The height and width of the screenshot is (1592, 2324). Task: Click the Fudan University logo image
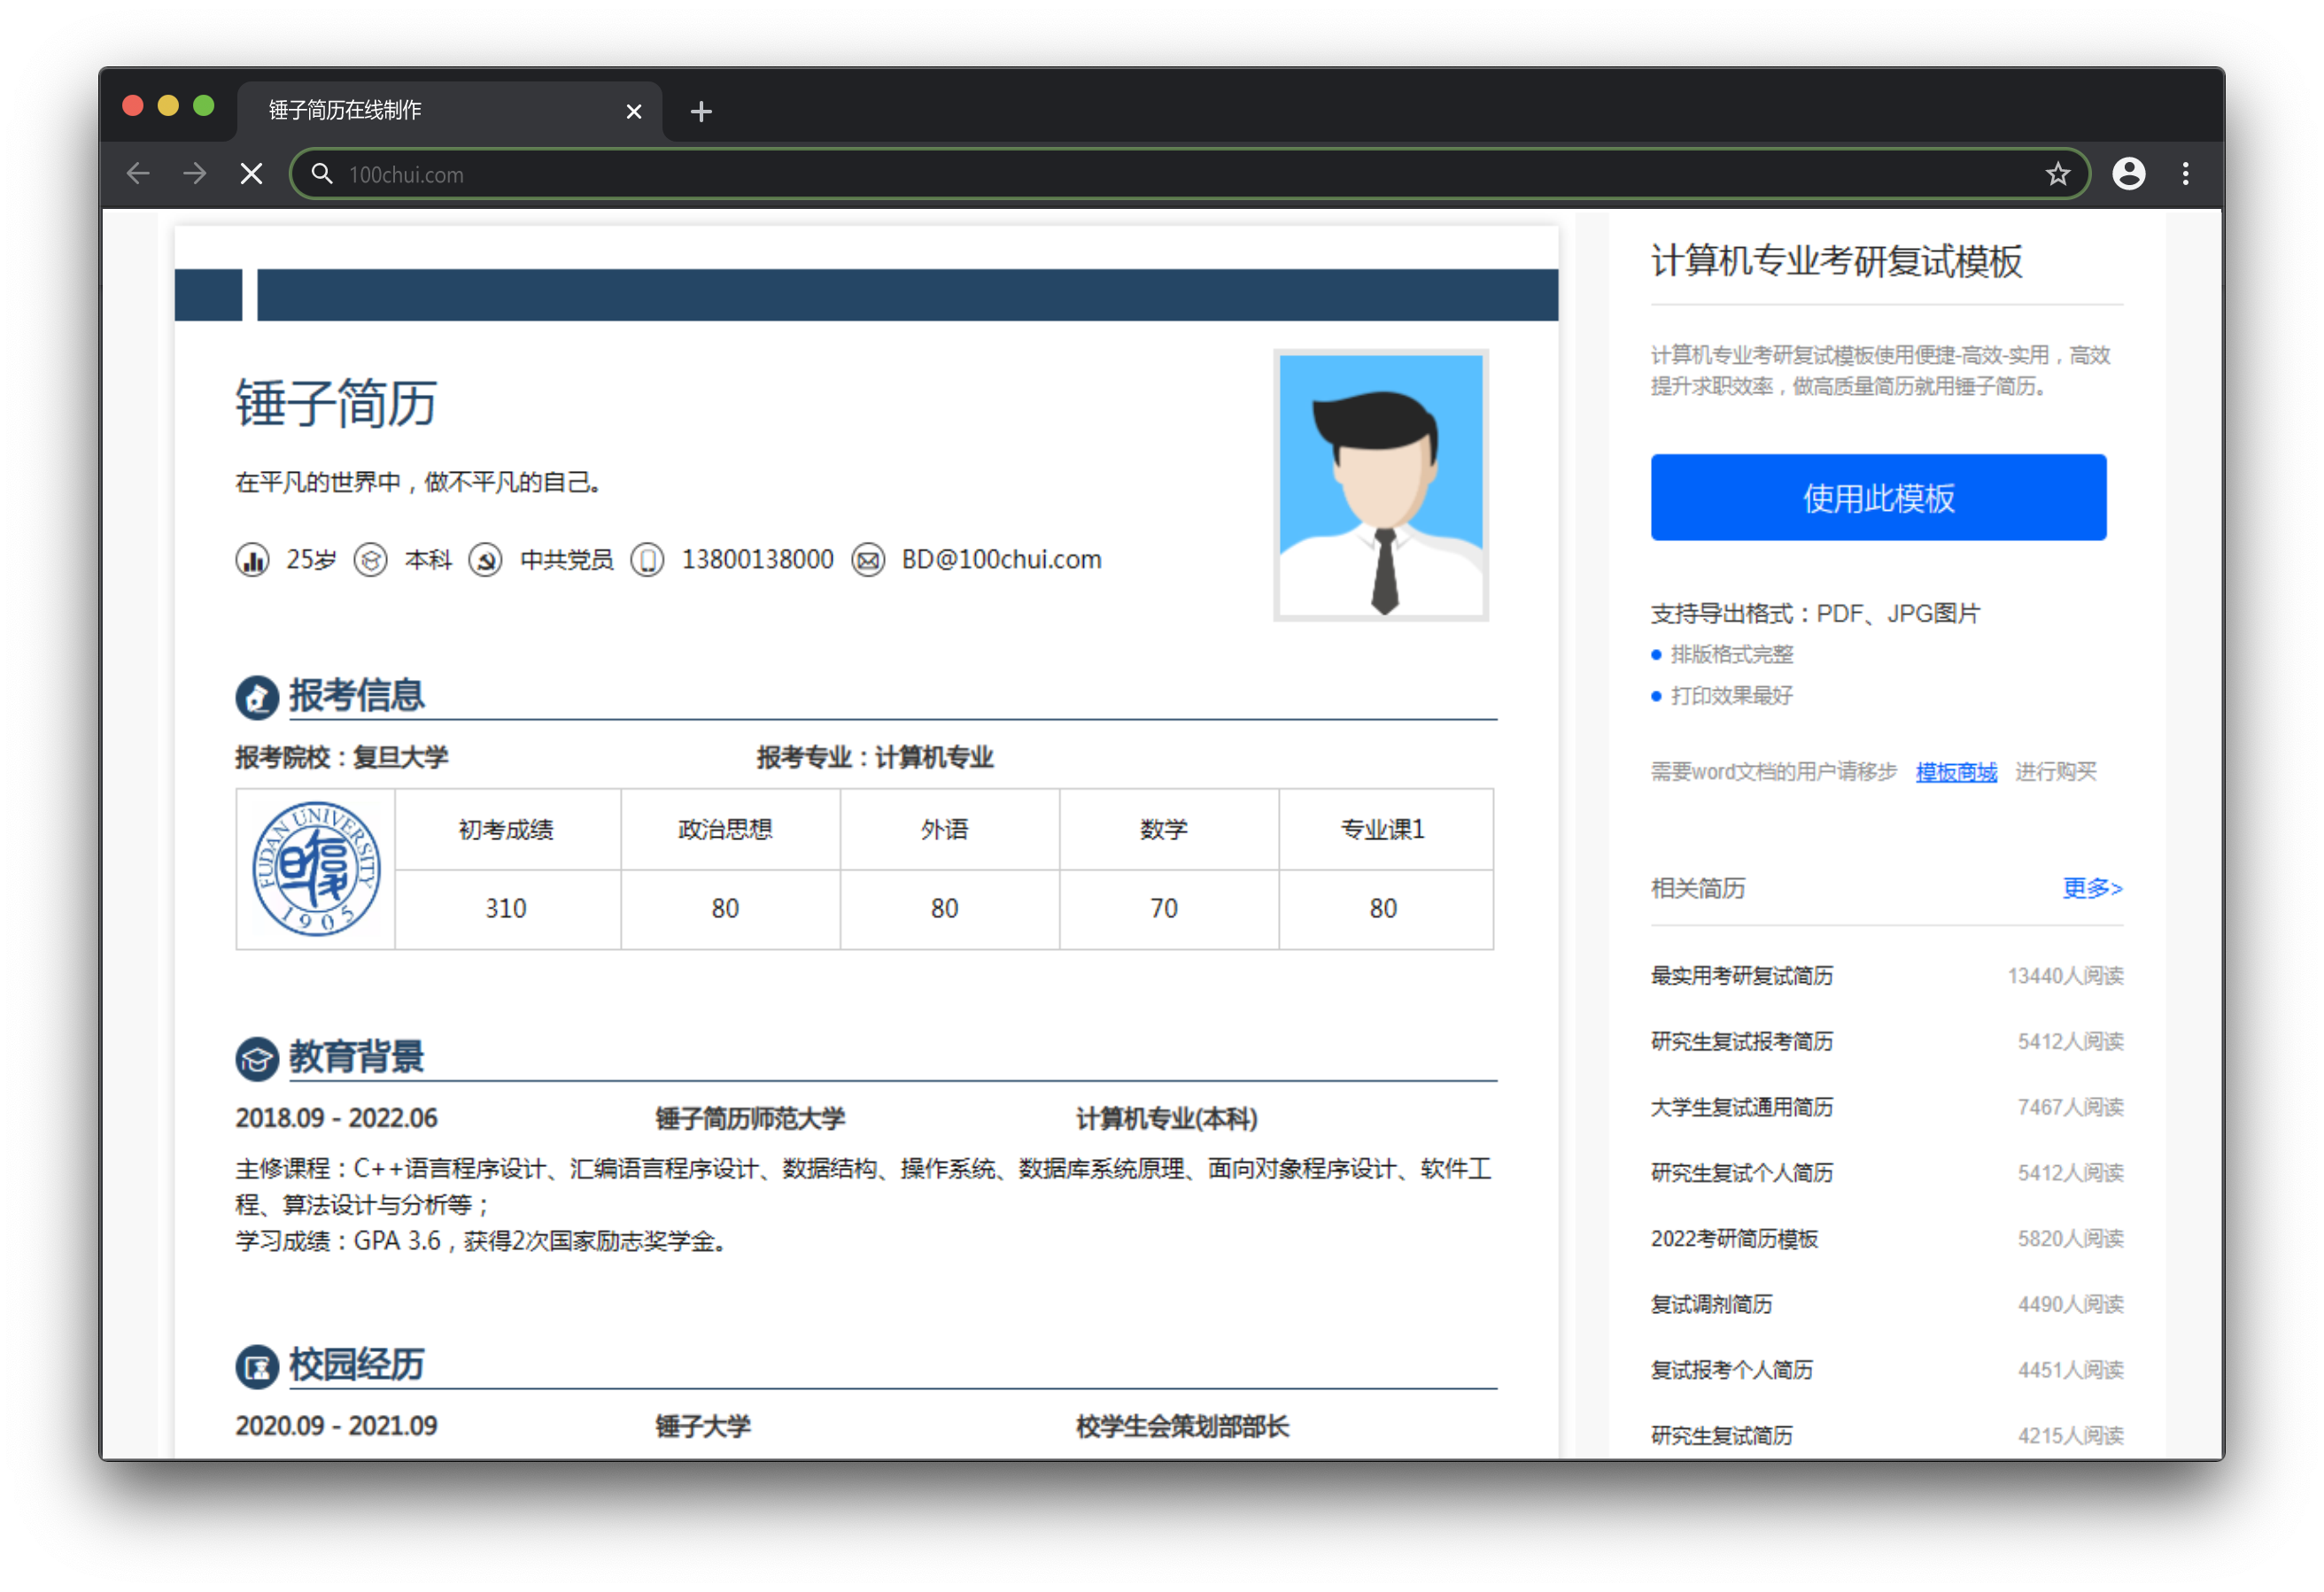tap(316, 869)
